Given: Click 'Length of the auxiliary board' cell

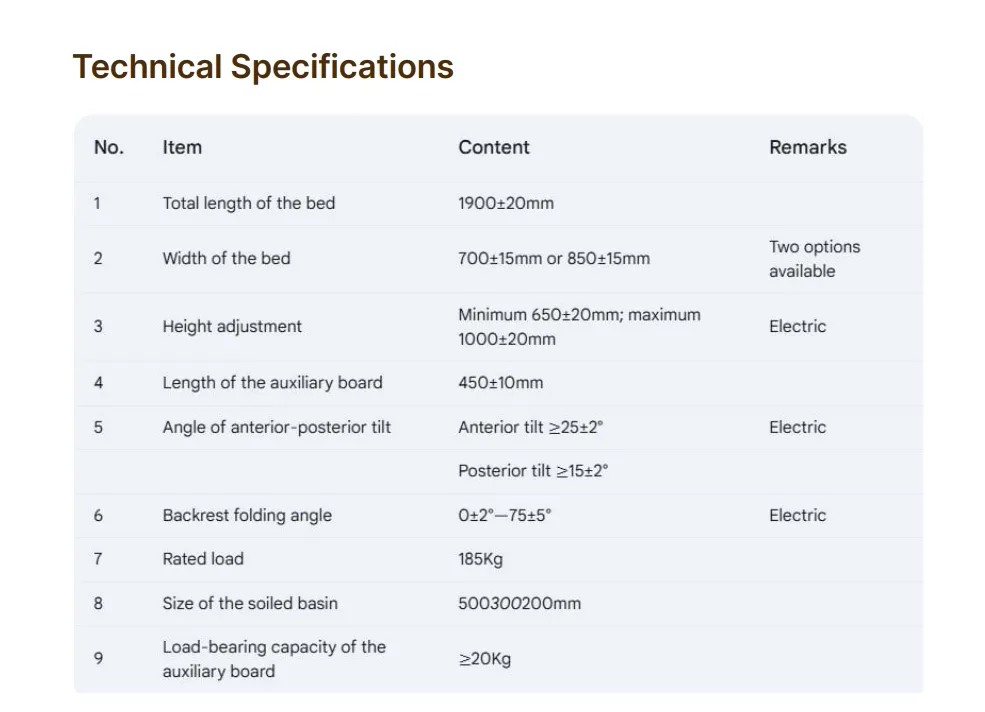Looking at the screenshot, I should tap(272, 382).
